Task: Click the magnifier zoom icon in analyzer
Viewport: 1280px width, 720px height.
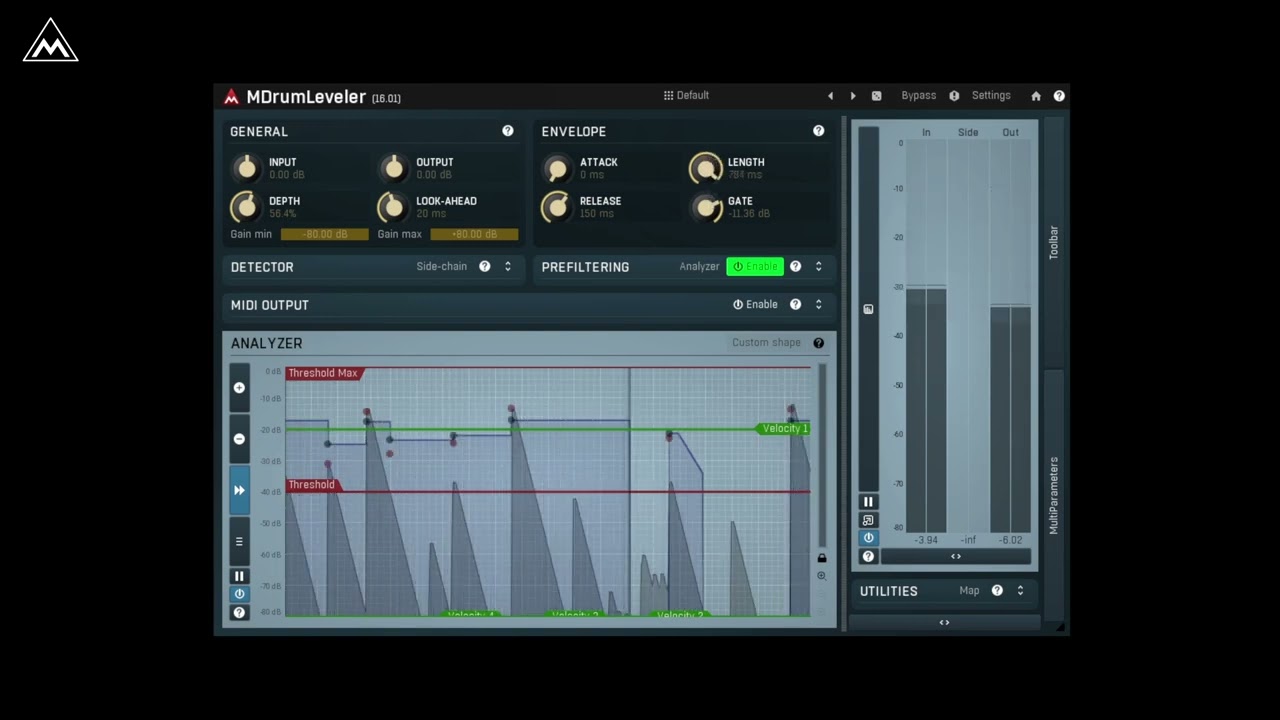Action: pyautogui.click(x=822, y=576)
